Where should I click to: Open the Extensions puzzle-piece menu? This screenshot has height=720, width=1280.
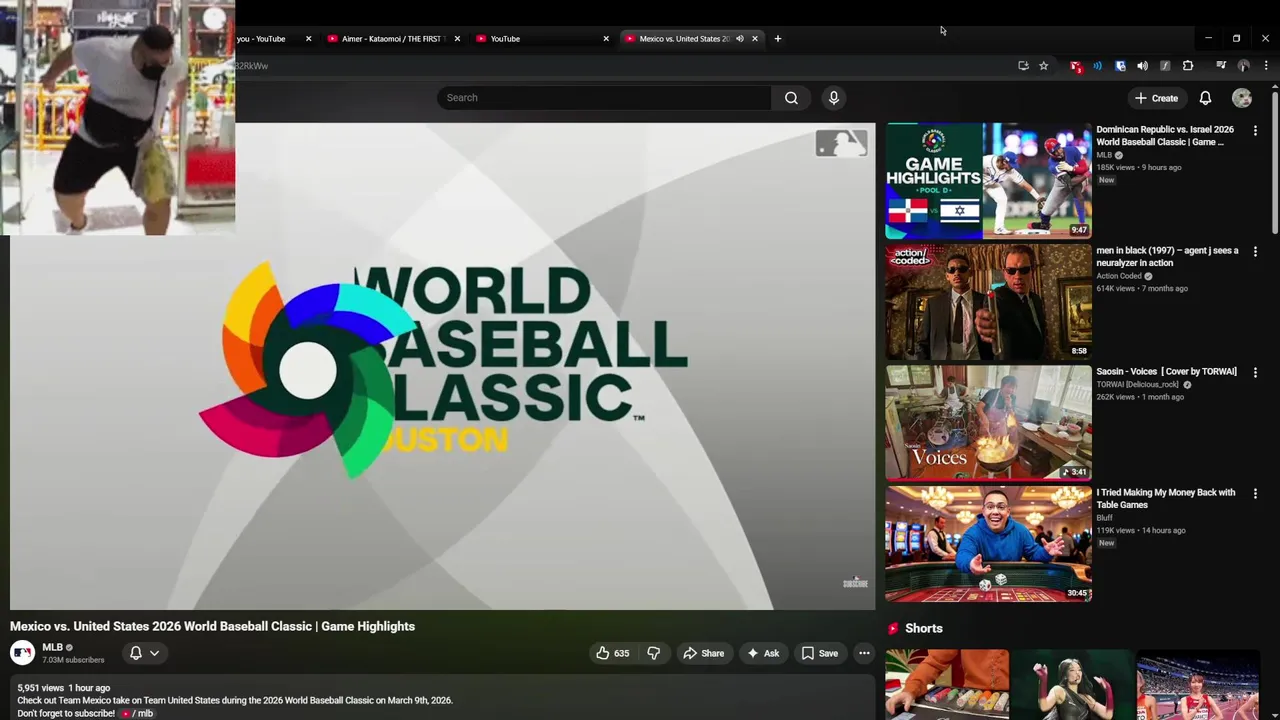pyautogui.click(x=1188, y=66)
